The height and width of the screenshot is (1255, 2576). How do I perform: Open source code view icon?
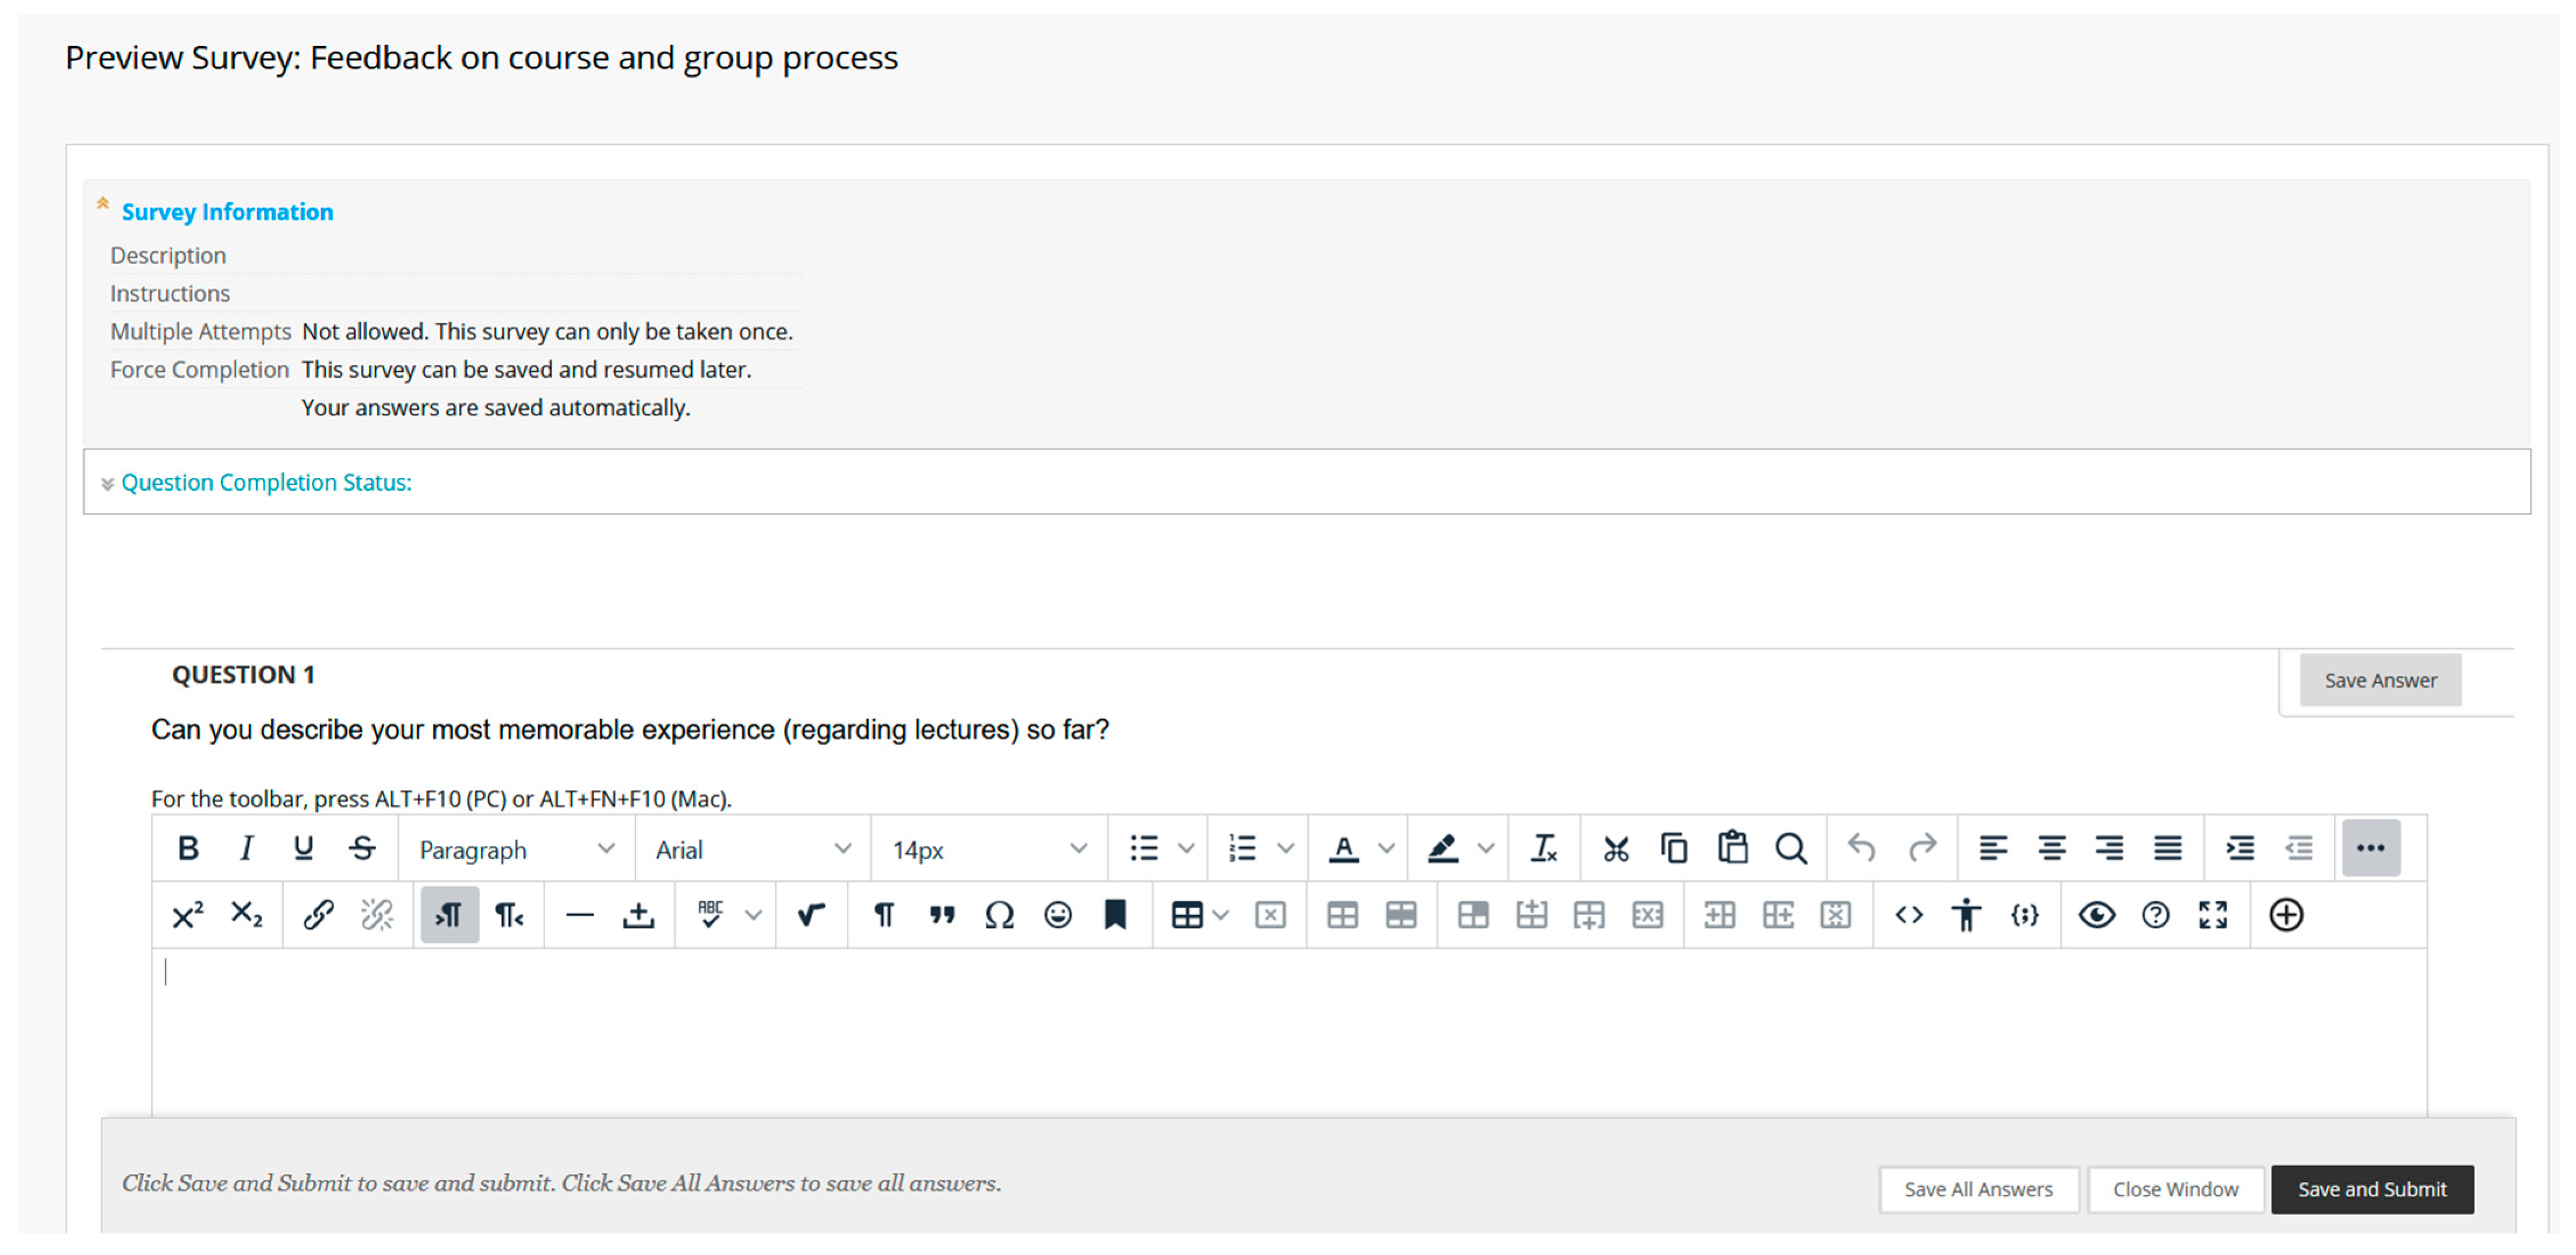[1908, 915]
